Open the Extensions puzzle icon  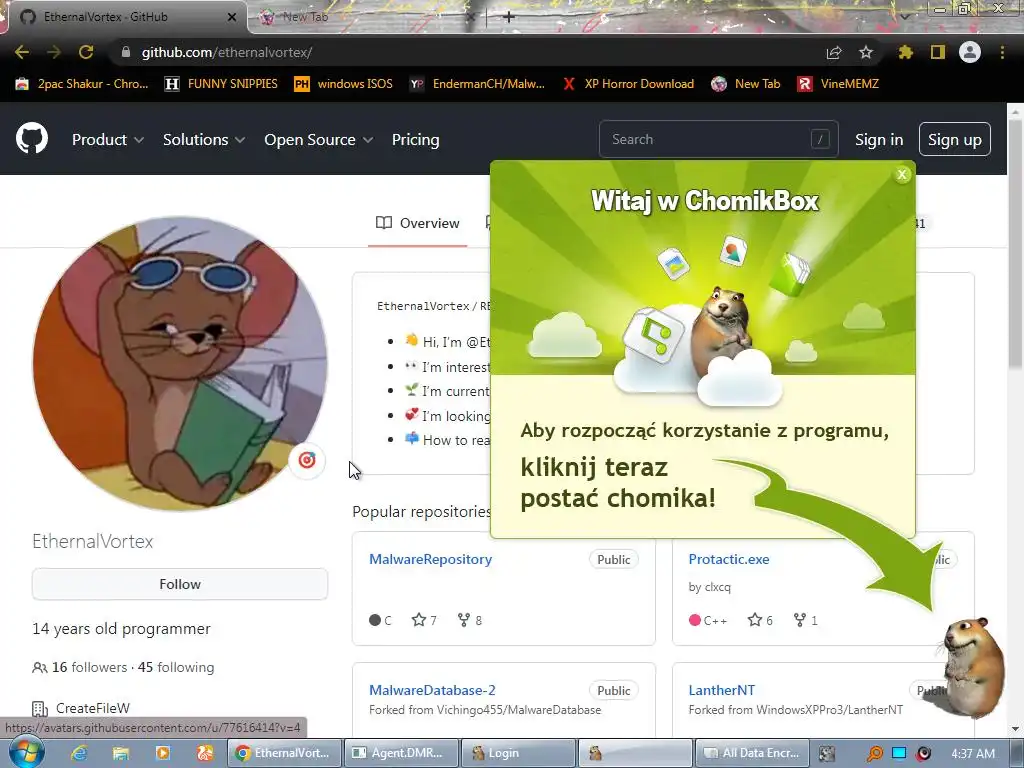point(906,52)
